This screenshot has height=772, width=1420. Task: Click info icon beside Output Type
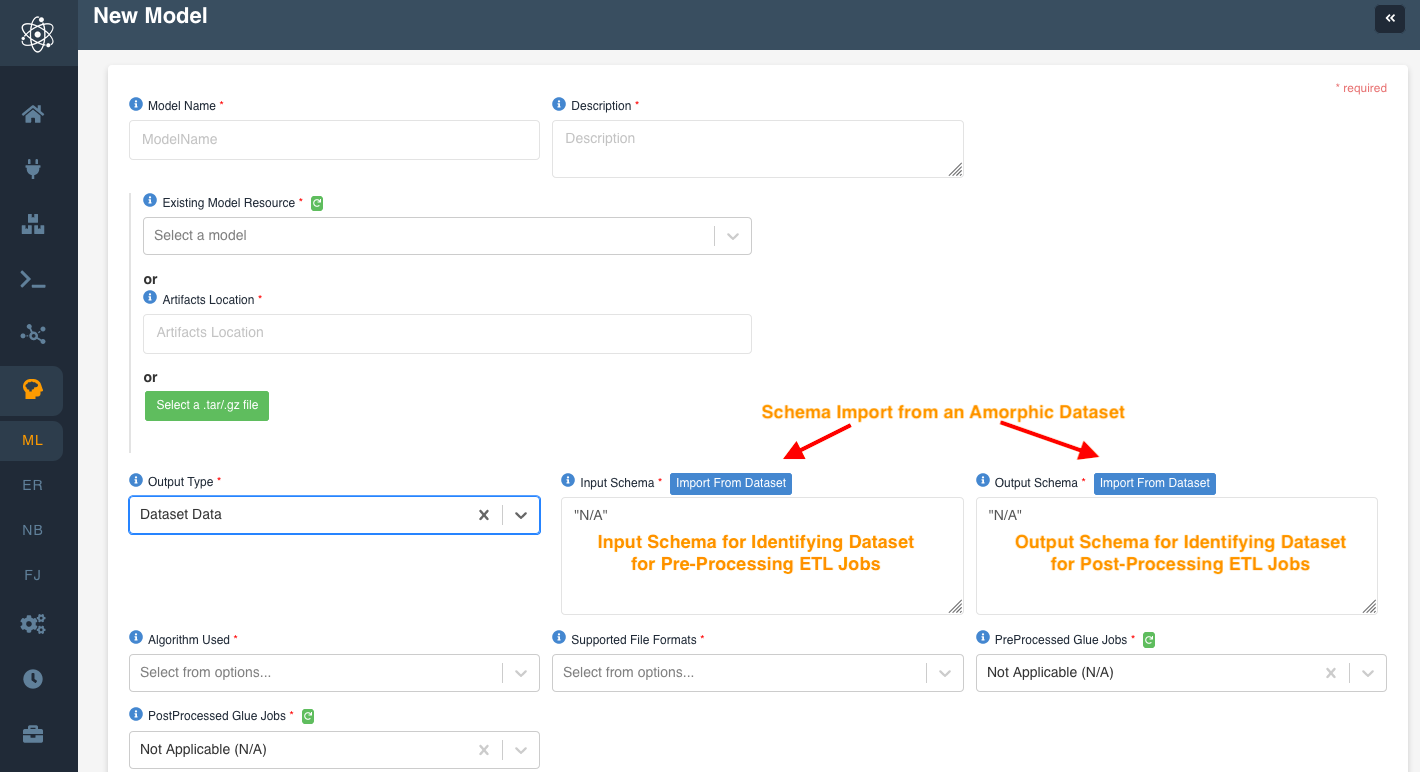(x=136, y=480)
